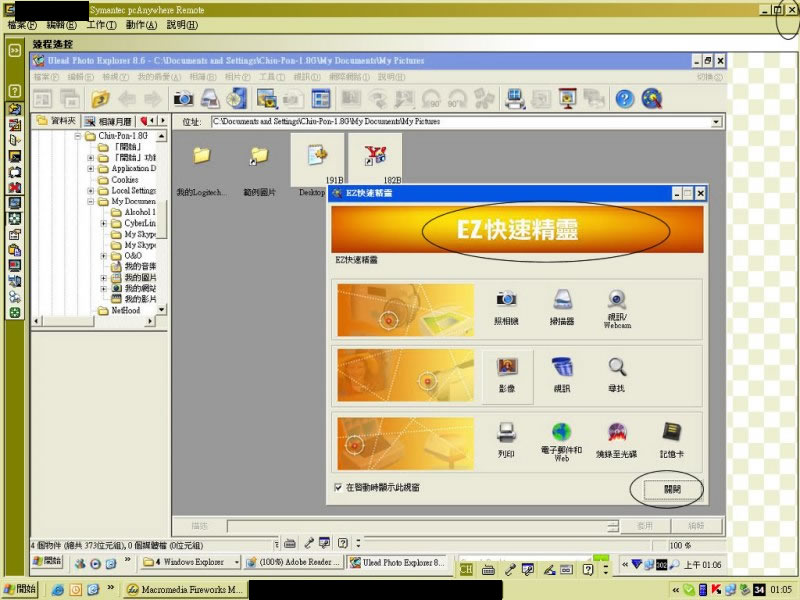Choose 照相機 in the EZ快速精靈 dialog
The width and height of the screenshot is (800, 600).
[506, 308]
